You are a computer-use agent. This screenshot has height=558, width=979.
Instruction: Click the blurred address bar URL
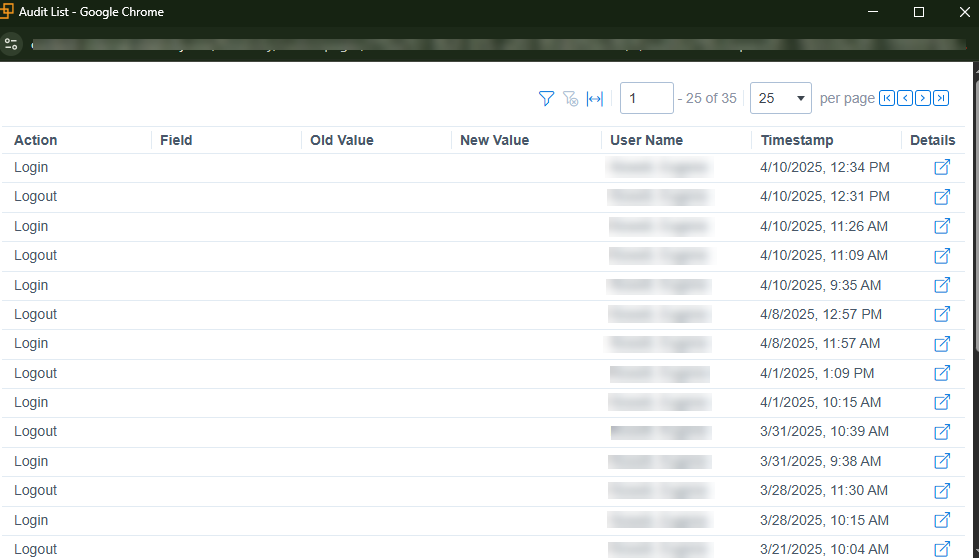coord(499,44)
